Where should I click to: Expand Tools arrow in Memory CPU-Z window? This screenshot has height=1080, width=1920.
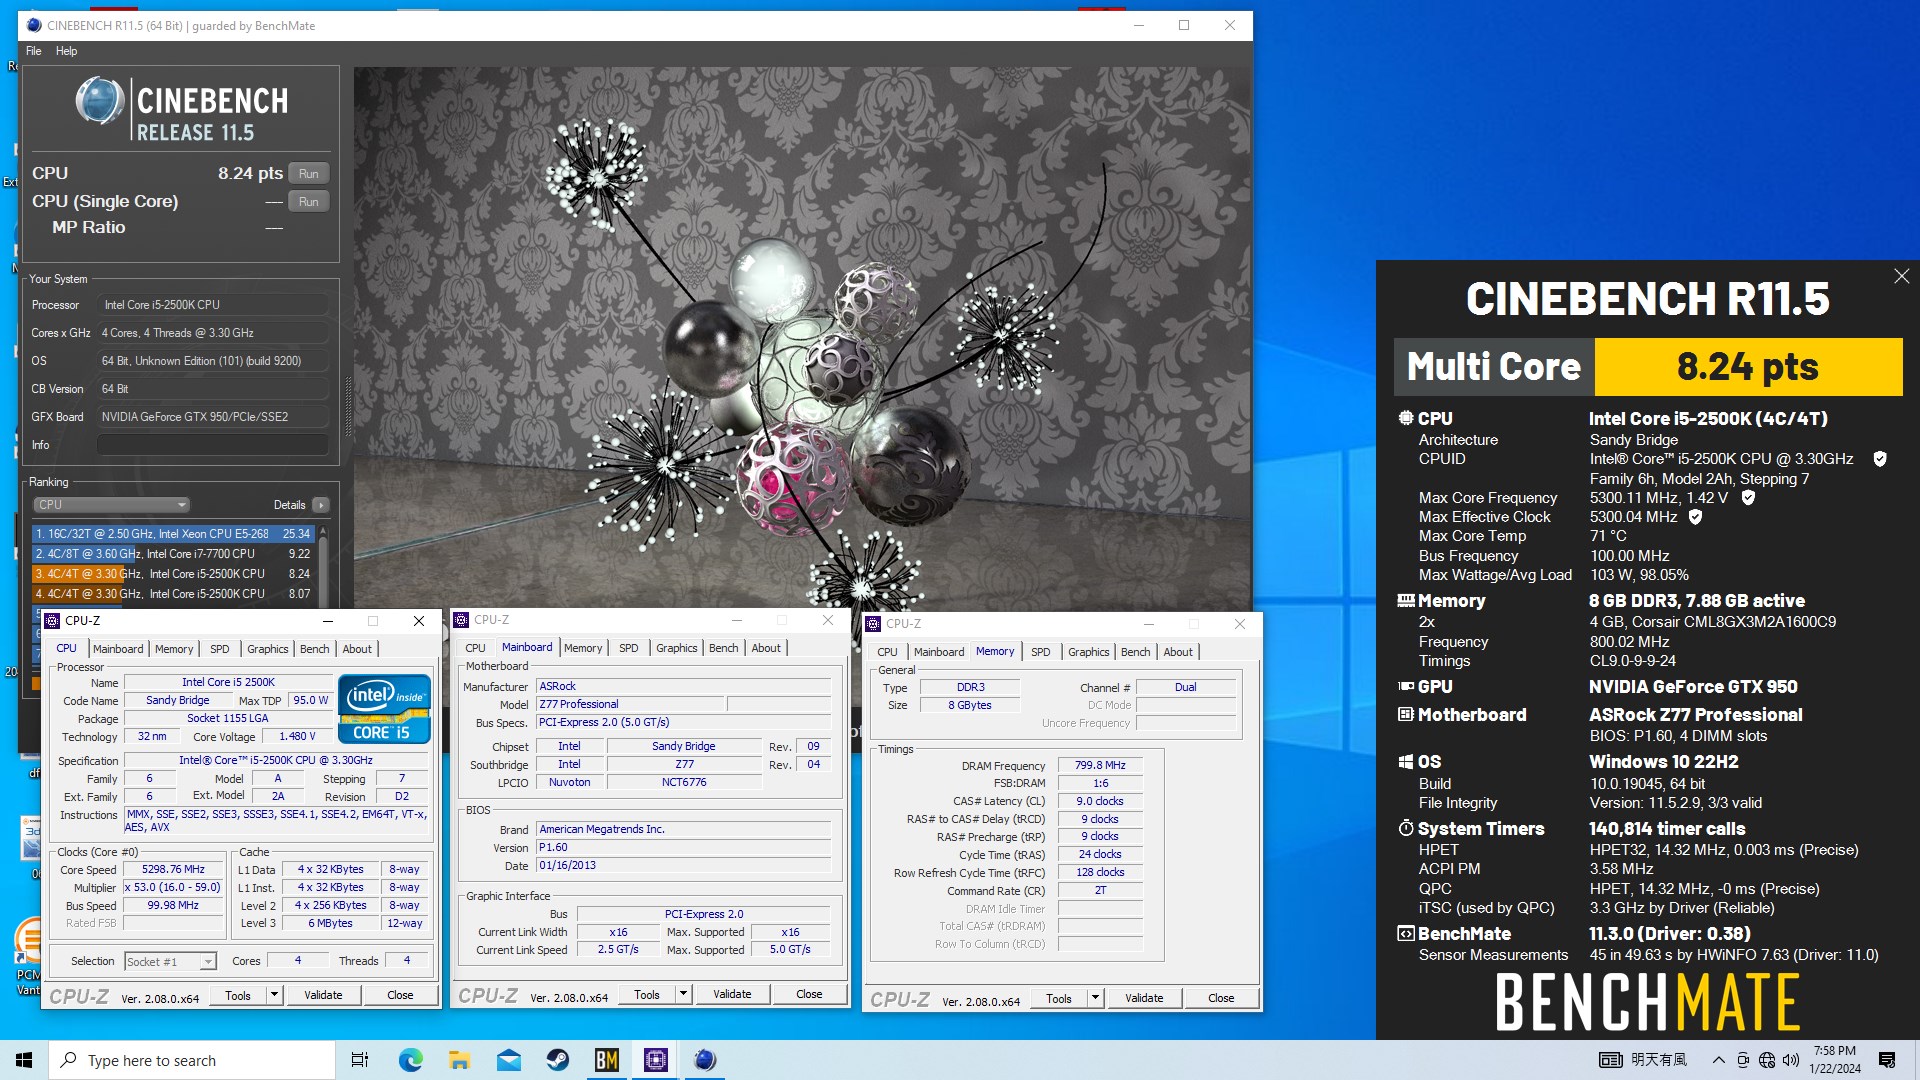[x=1095, y=999]
